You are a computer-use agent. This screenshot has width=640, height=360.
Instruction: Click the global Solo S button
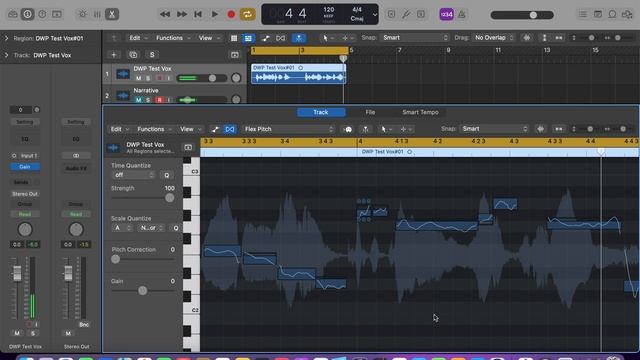tap(152, 55)
